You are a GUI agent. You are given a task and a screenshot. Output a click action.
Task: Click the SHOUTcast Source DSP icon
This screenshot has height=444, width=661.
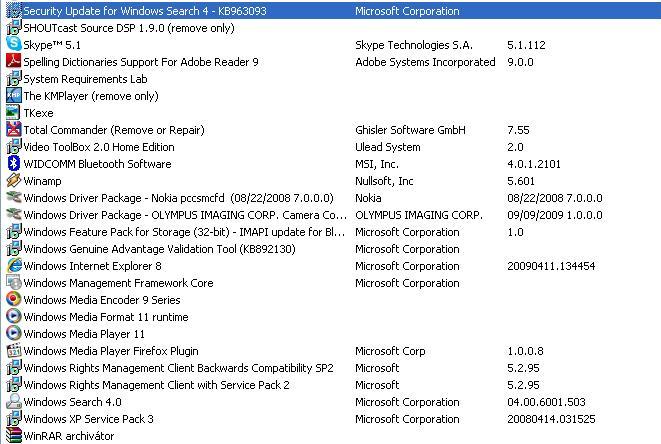tap(13, 27)
